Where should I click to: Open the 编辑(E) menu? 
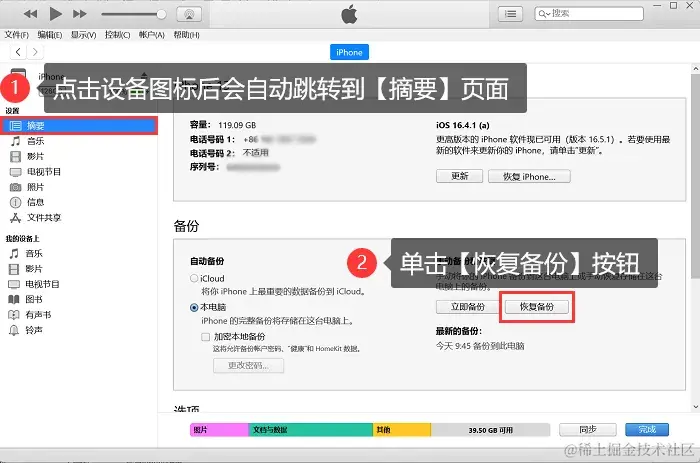click(50, 35)
